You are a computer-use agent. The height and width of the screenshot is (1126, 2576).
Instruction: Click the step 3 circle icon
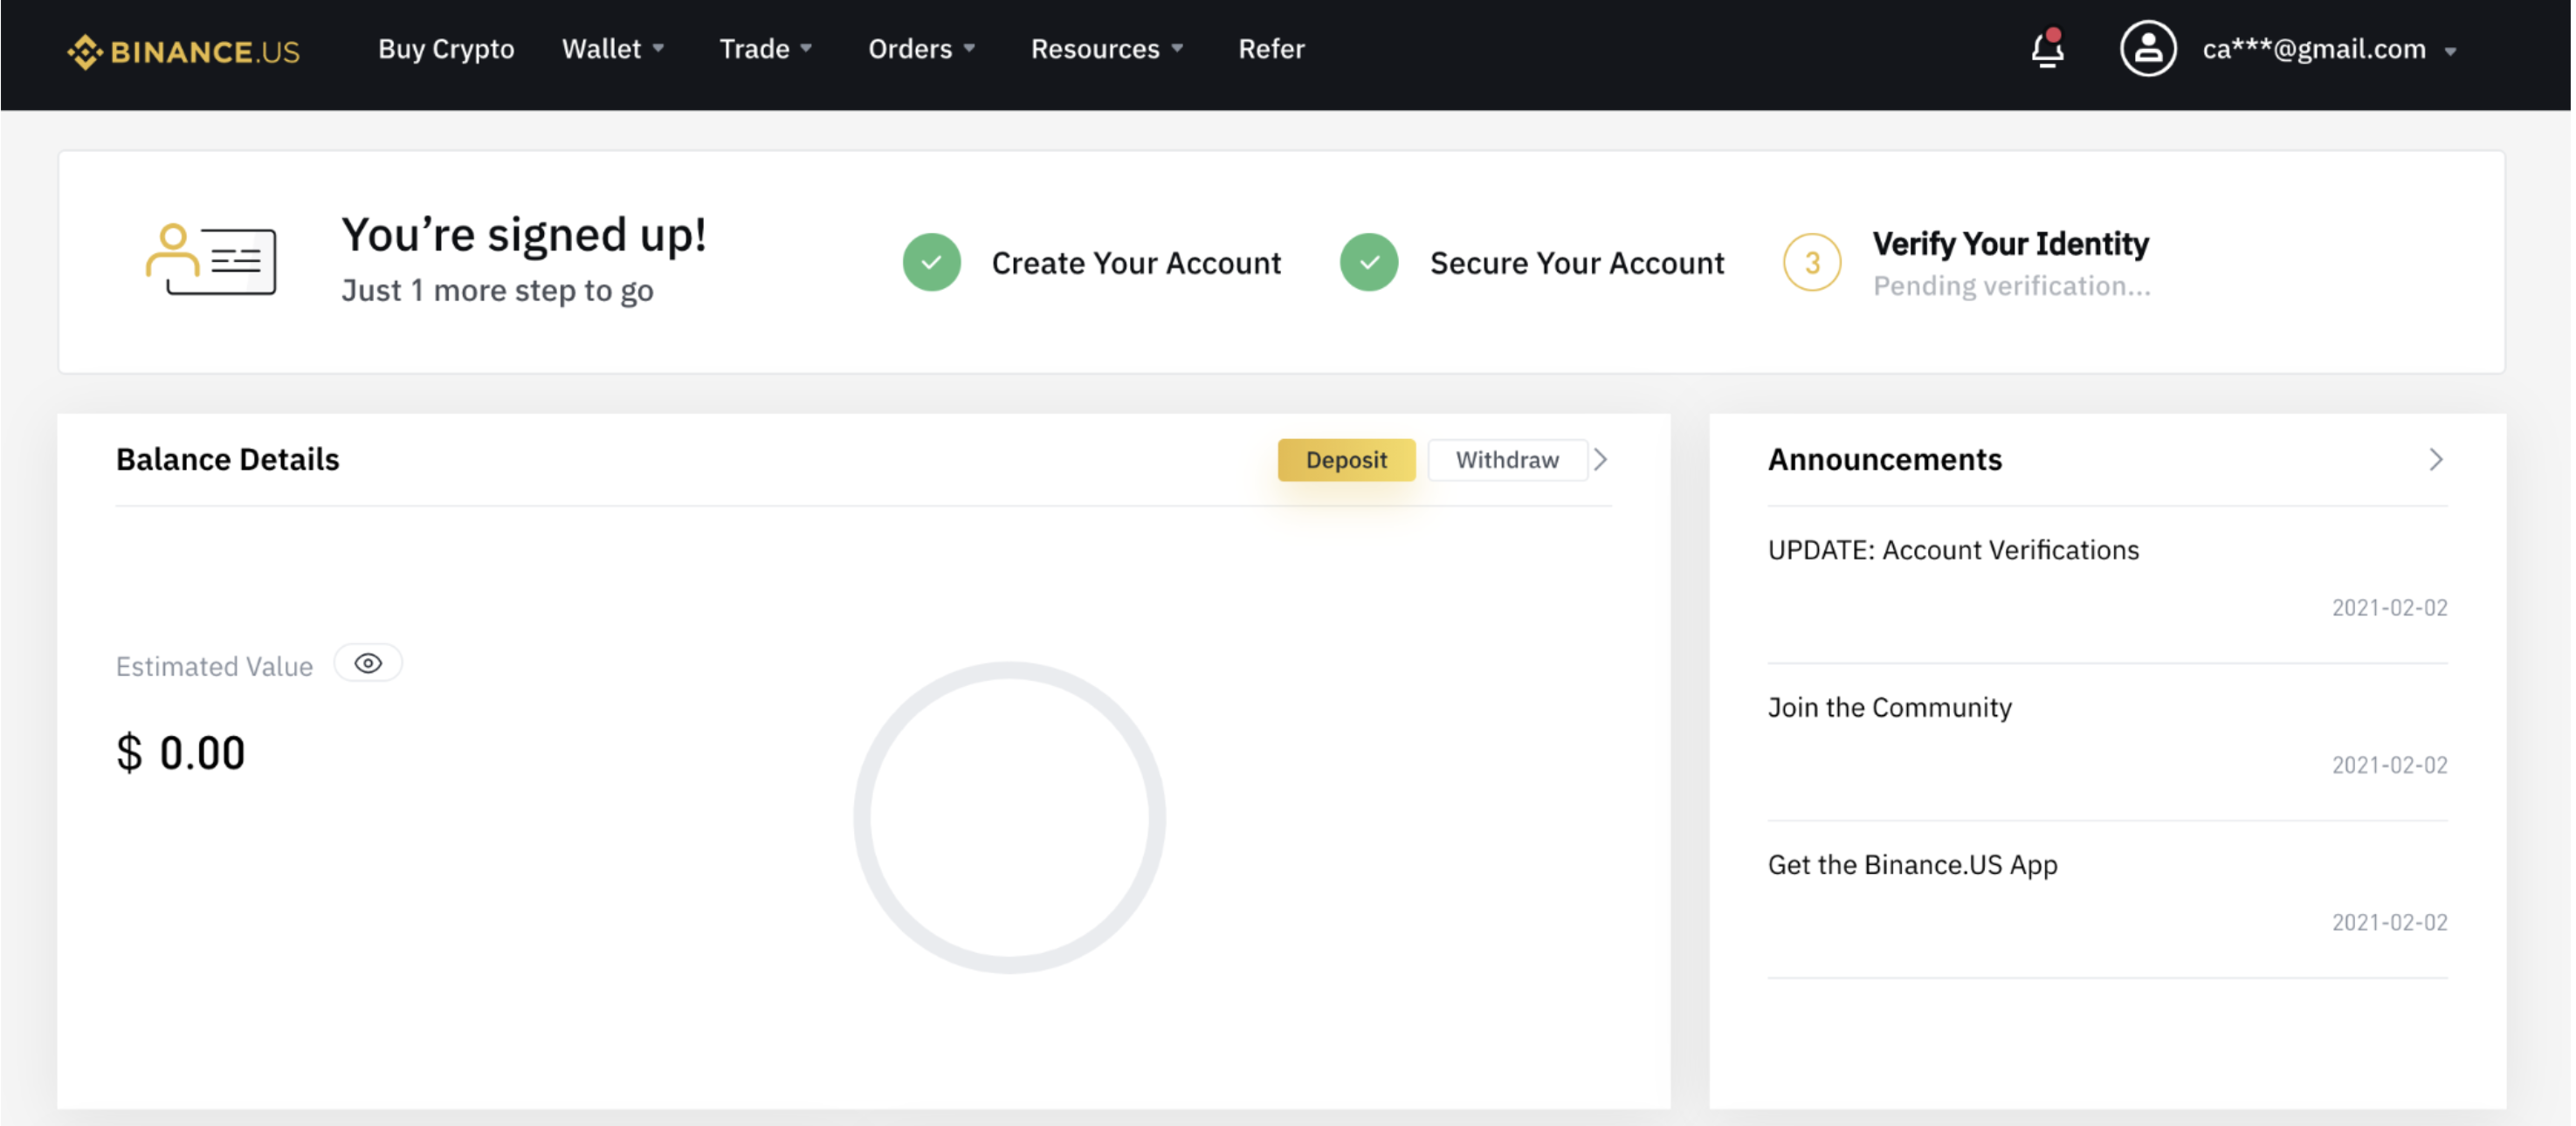1811,262
